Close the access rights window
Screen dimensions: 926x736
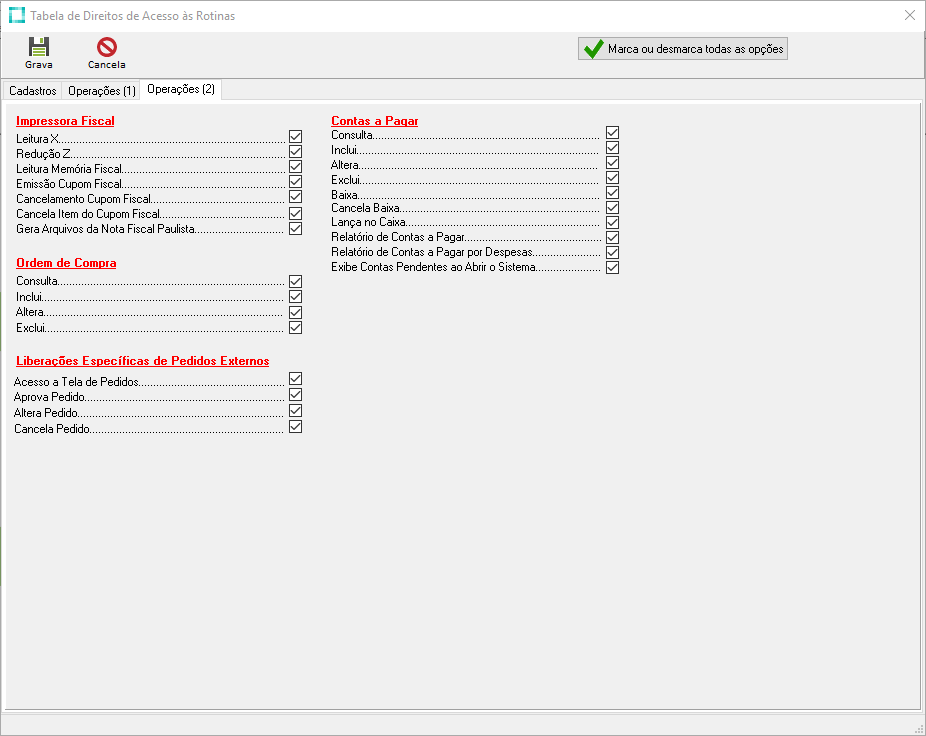tap(909, 16)
